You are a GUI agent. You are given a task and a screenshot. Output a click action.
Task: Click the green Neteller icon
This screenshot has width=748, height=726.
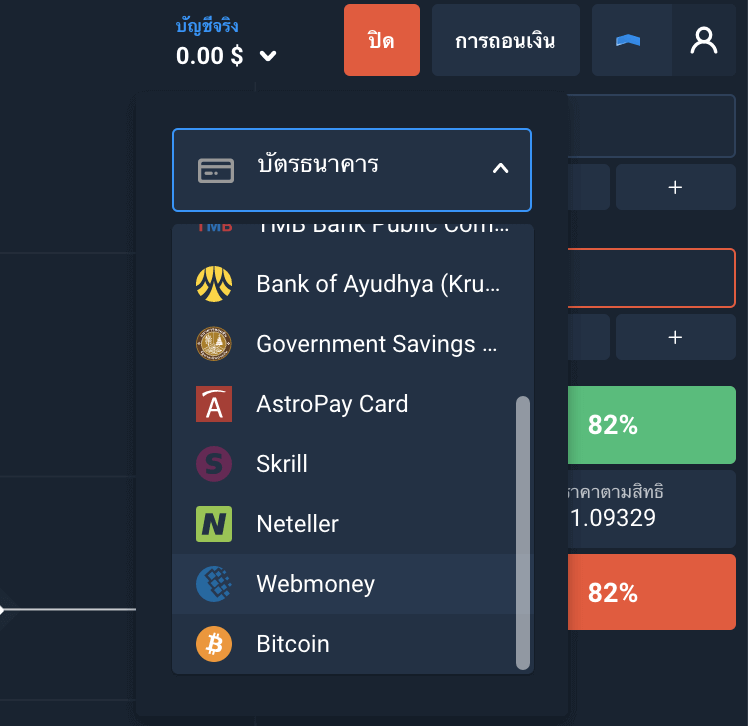click(x=214, y=524)
